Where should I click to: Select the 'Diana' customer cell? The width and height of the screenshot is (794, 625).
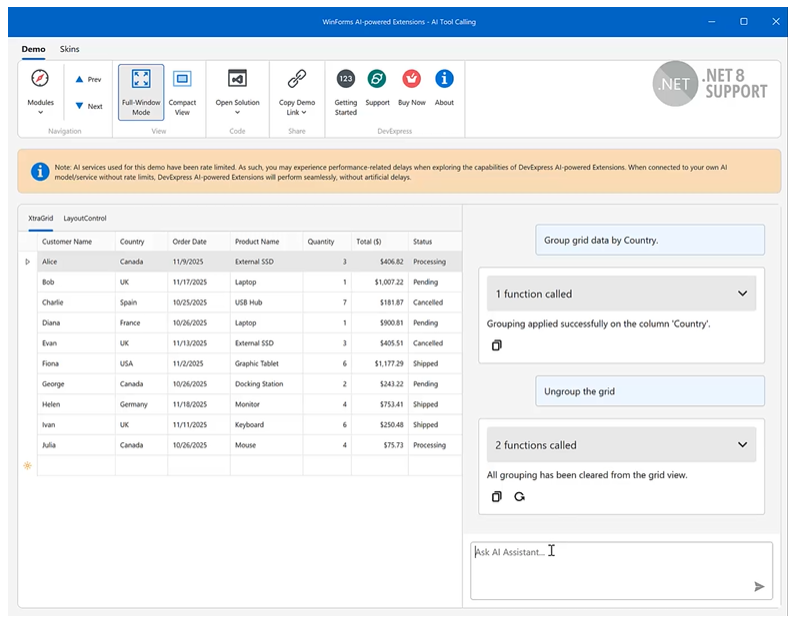76,323
